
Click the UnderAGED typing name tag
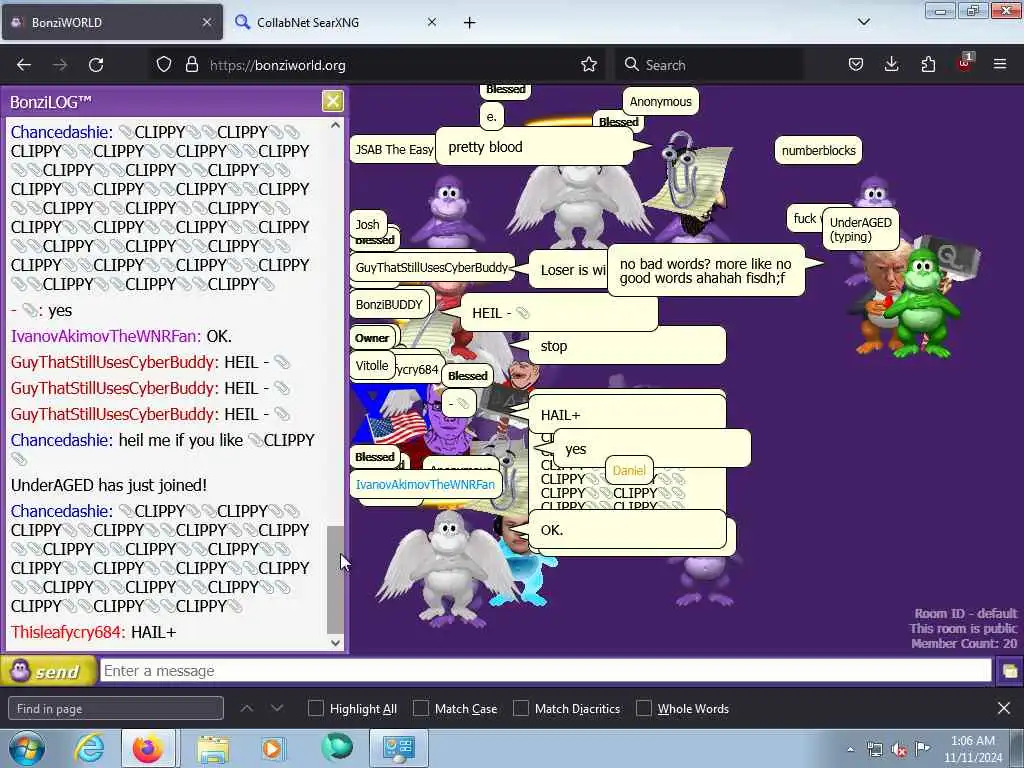coord(860,229)
